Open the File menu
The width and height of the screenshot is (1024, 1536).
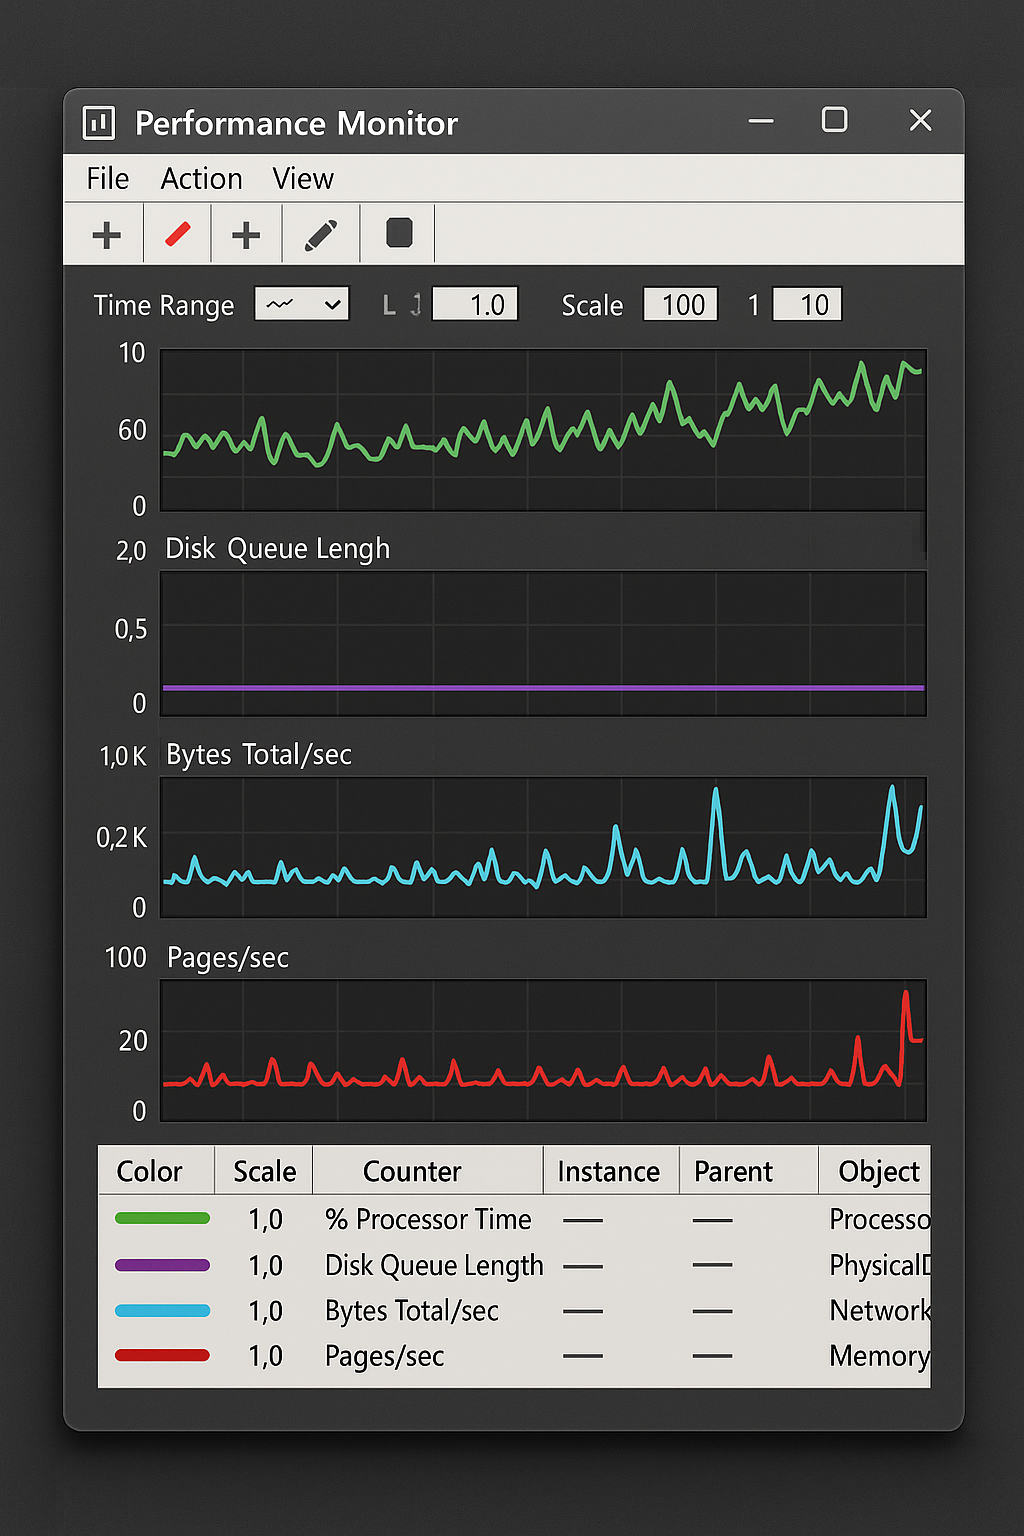107,179
